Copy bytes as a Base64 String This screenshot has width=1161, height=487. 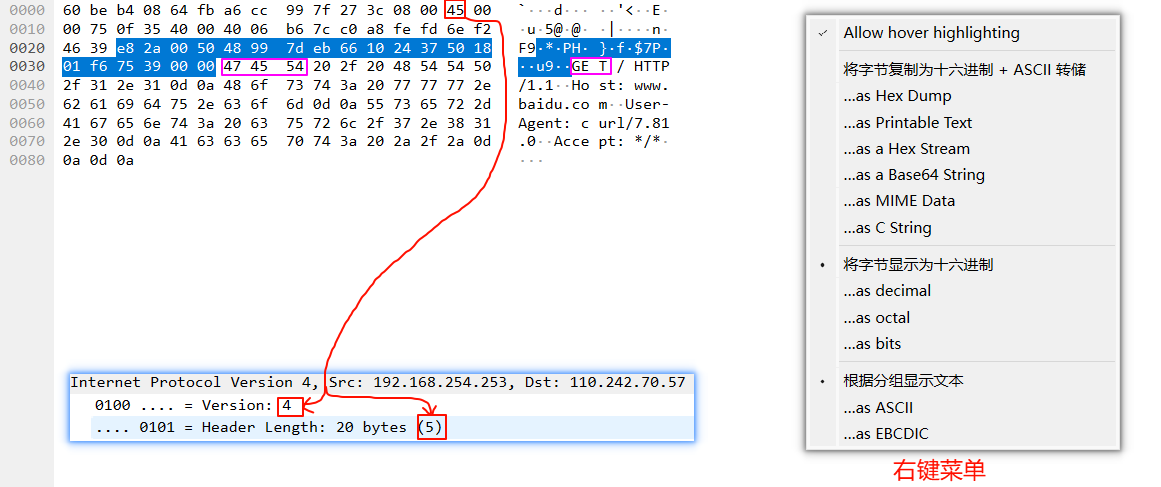click(x=913, y=175)
